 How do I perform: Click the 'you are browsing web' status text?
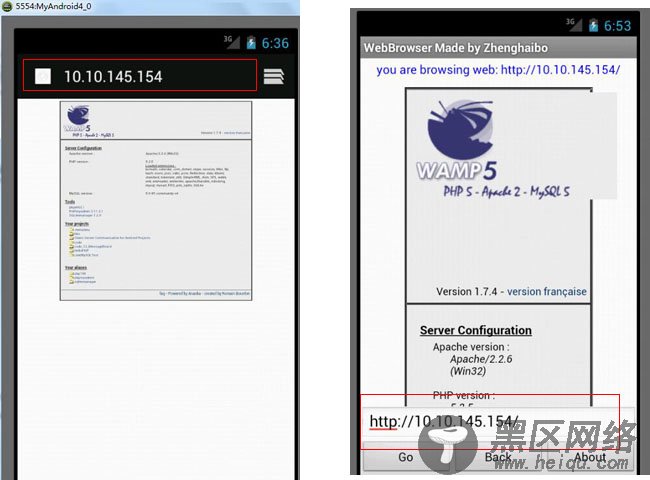(x=498, y=69)
